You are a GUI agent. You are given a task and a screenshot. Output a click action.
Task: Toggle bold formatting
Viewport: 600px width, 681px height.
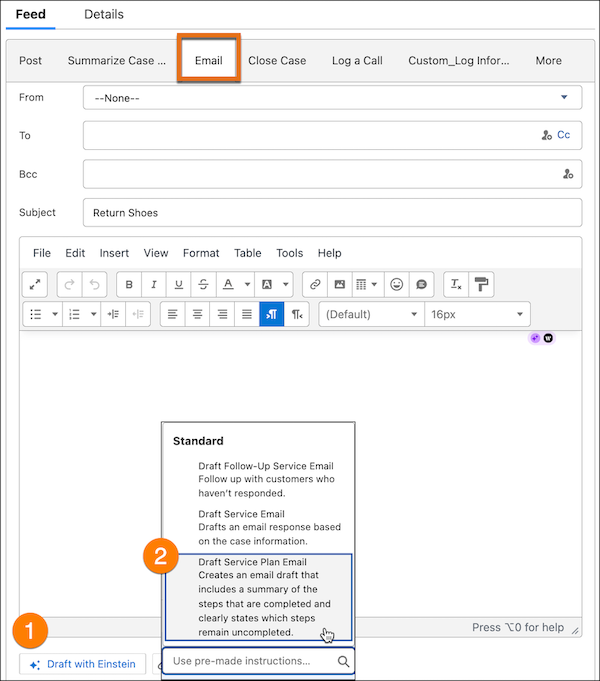coord(129,284)
